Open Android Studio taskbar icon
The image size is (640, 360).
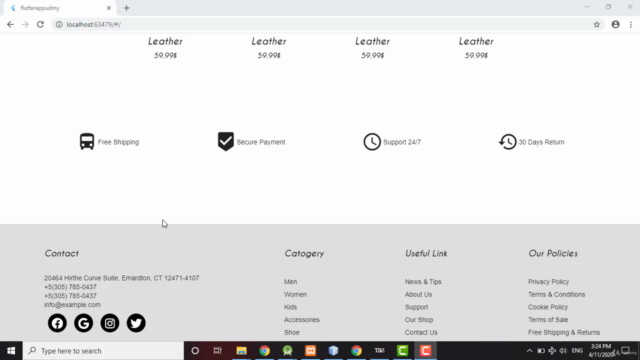287,351
